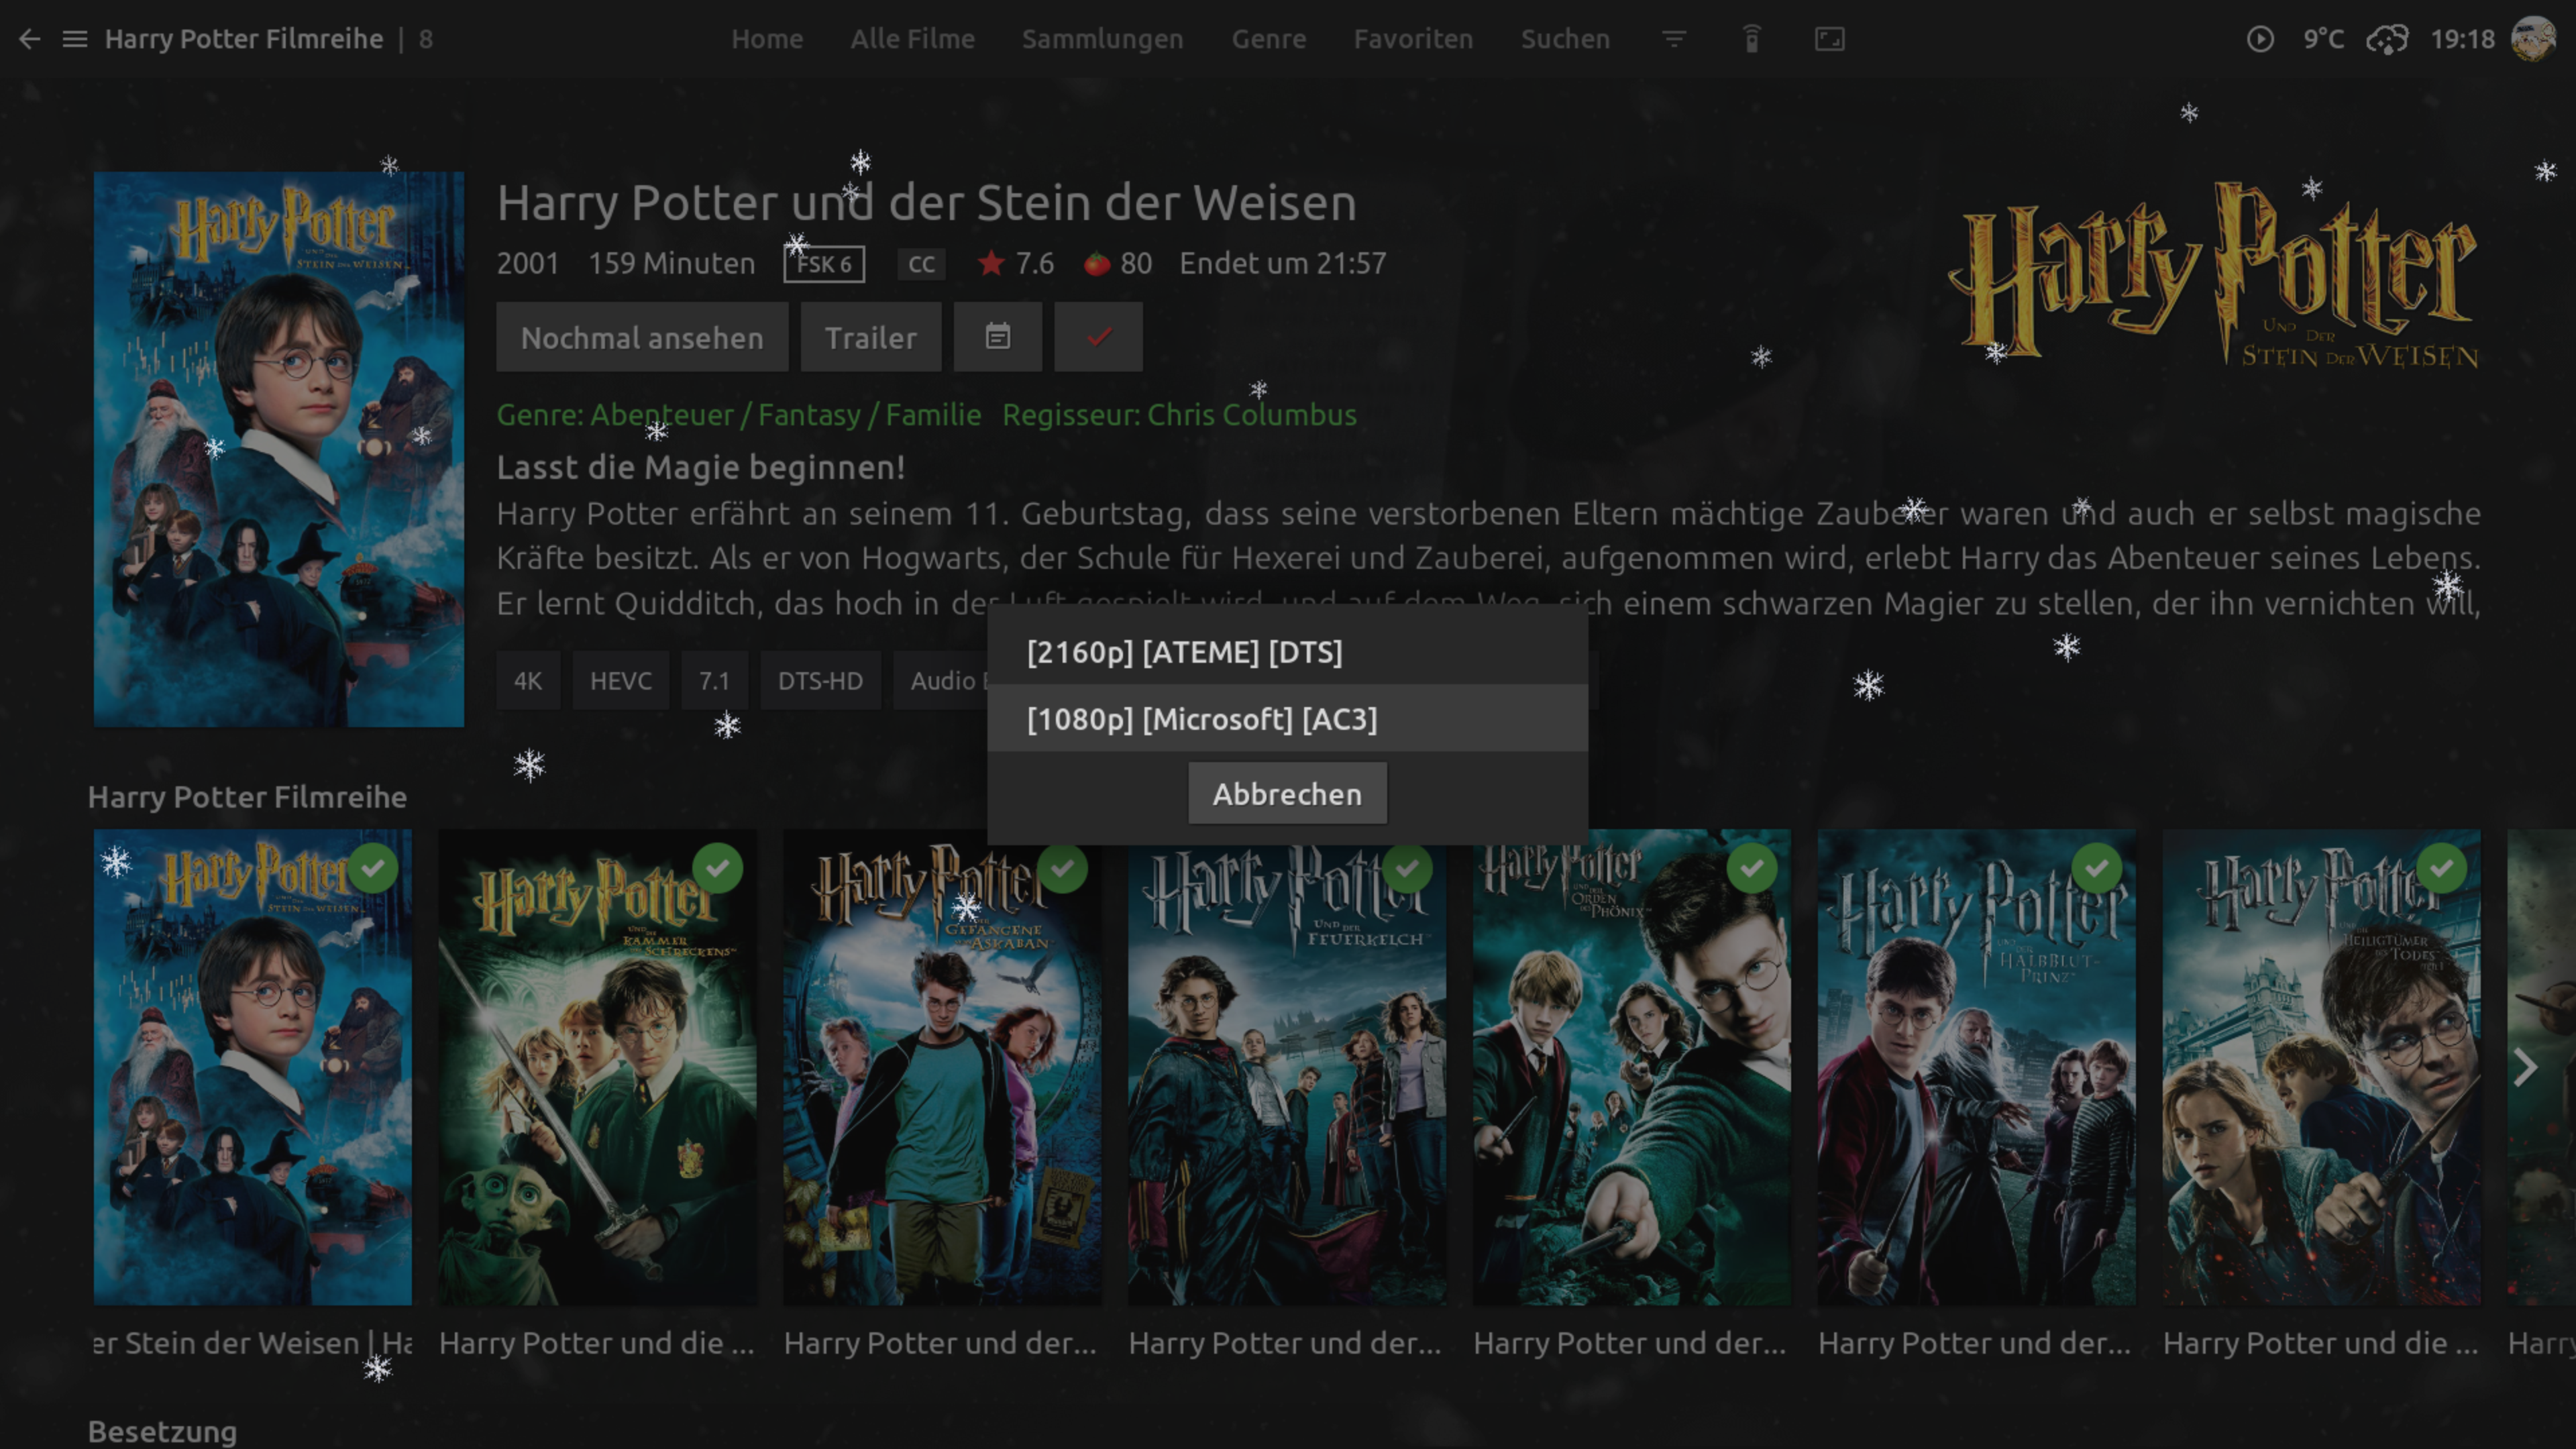Toggle watched checkmark on Kammer des Schreckens

coord(718,868)
